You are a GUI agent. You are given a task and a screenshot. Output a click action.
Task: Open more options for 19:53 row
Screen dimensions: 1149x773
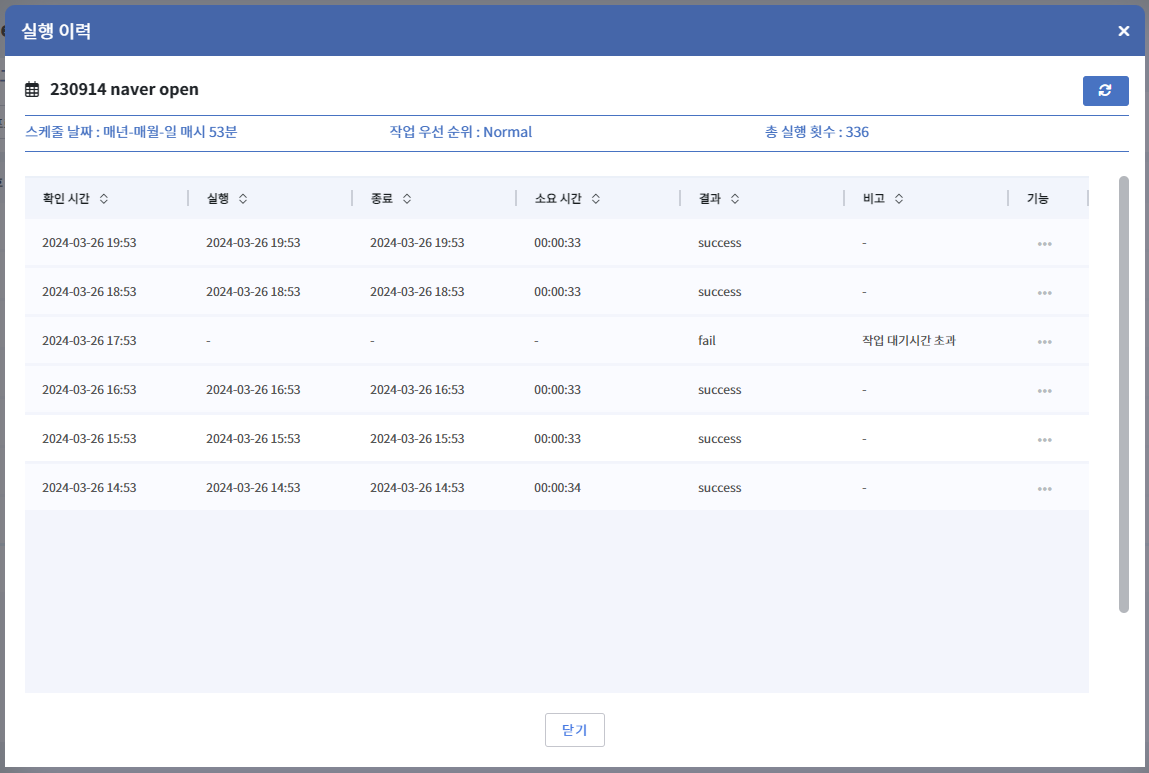[x=1044, y=244]
